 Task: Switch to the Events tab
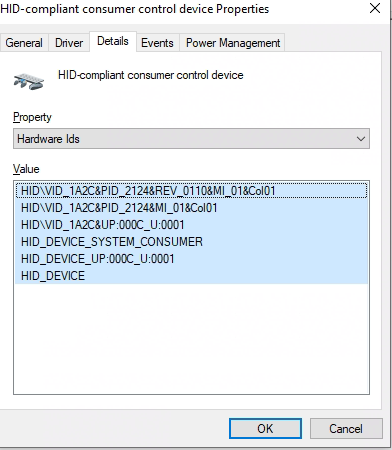(x=157, y=43)
